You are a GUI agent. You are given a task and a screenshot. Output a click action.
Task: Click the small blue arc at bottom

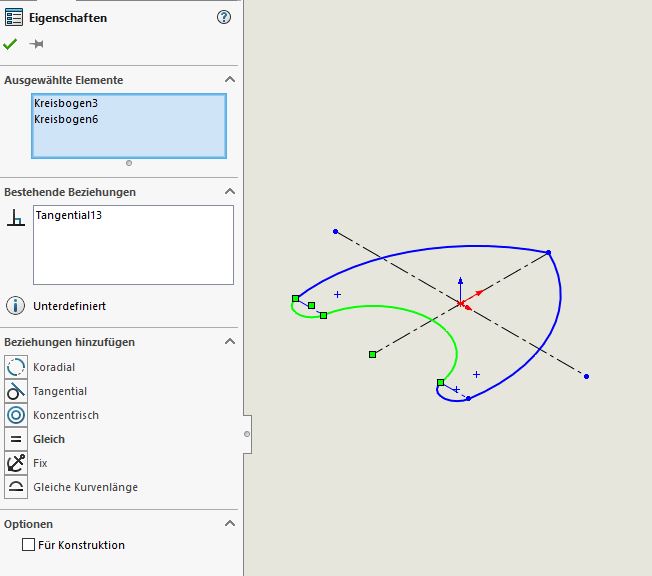449,398
